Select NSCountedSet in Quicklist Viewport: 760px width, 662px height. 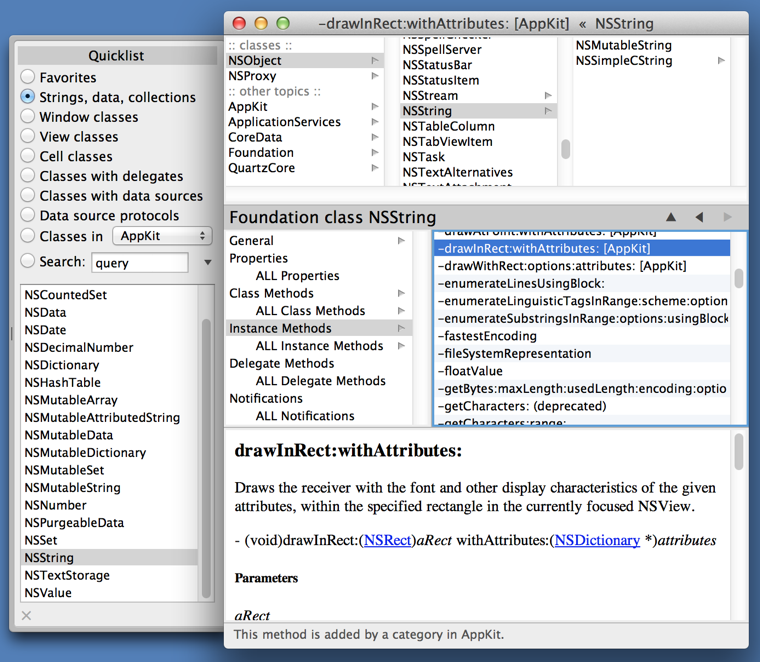(x=110, y=295)
